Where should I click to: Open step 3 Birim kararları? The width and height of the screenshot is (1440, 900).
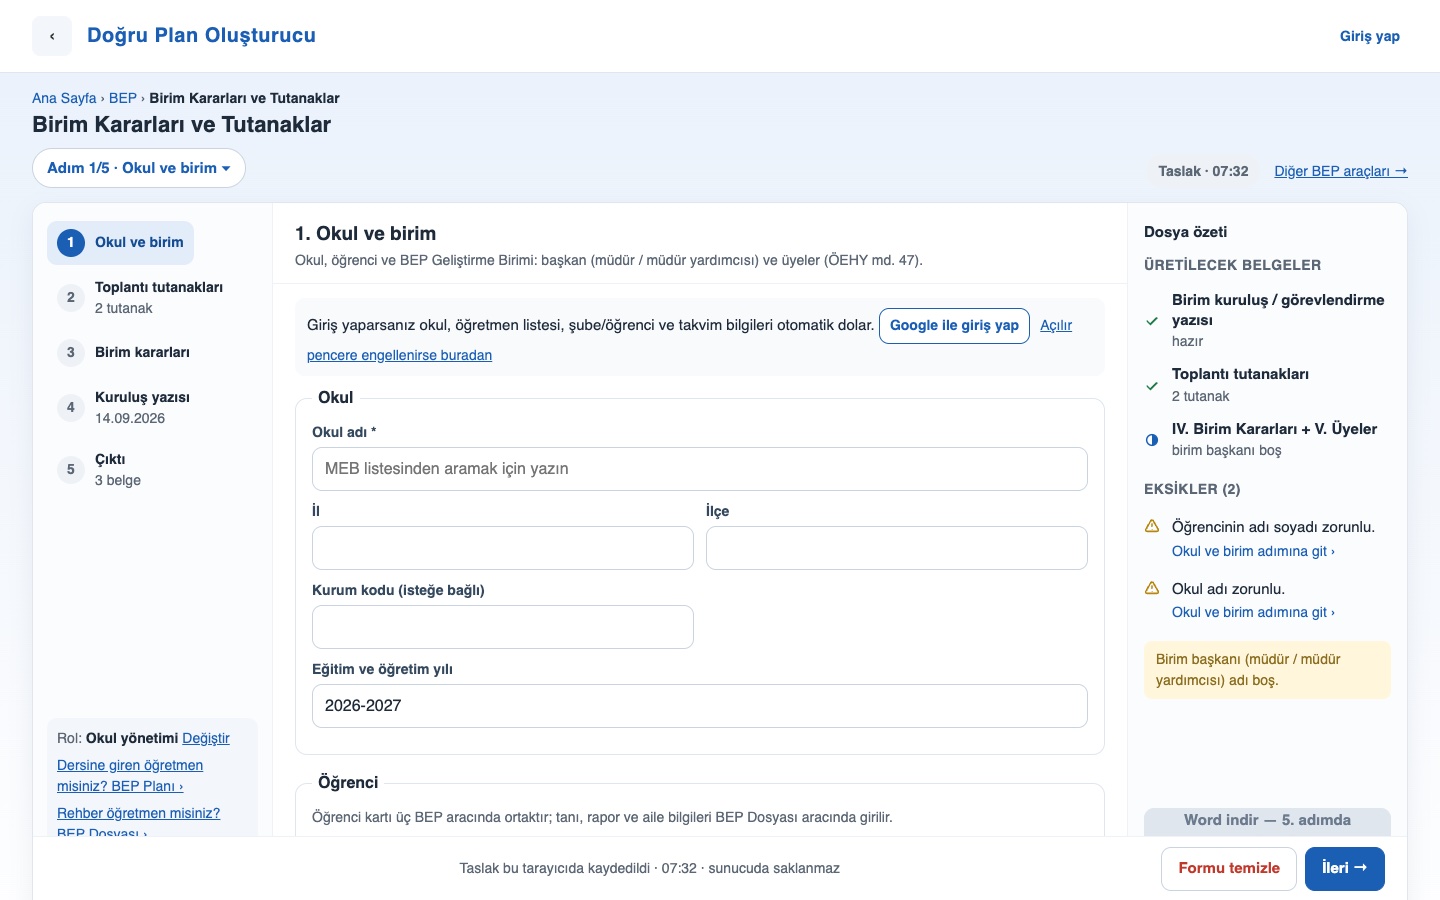click(124, 352)
